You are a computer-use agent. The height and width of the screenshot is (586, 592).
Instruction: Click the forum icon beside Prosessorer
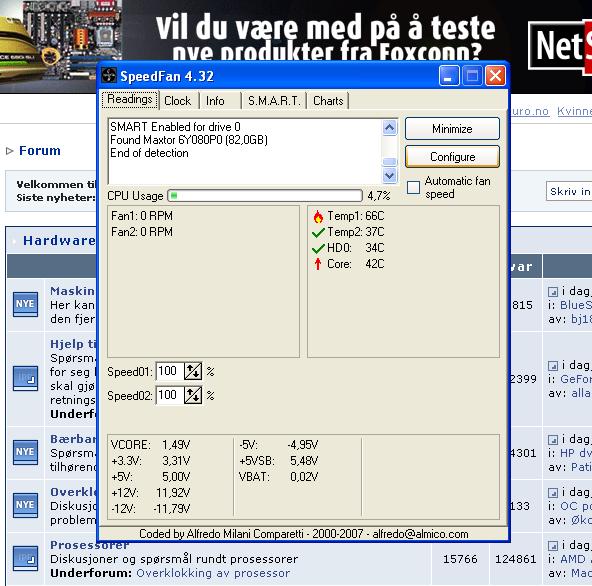[25, 558]
